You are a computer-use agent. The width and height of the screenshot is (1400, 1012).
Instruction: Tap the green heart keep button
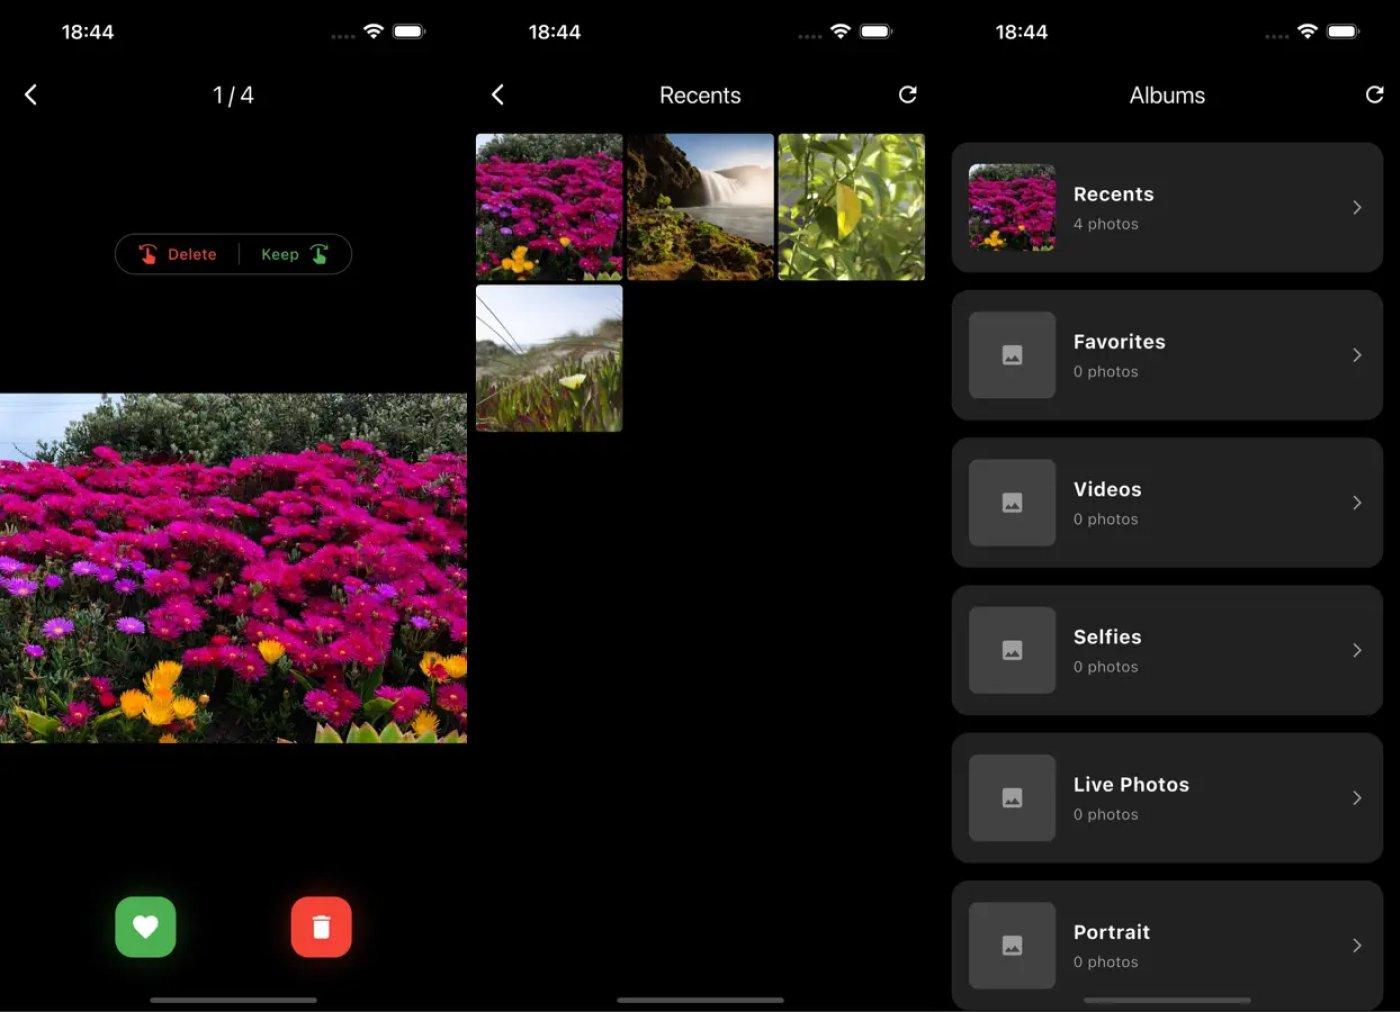pyautogui.click(x=145, y=927)
